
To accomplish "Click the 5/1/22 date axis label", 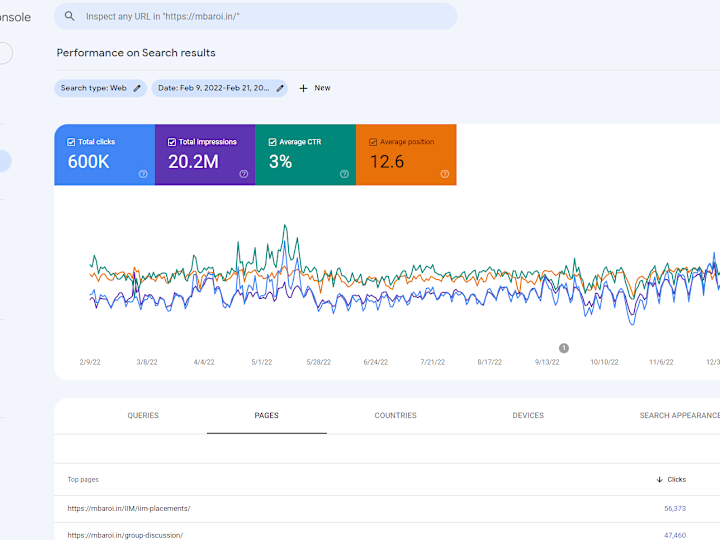I will tap(262, 362).
